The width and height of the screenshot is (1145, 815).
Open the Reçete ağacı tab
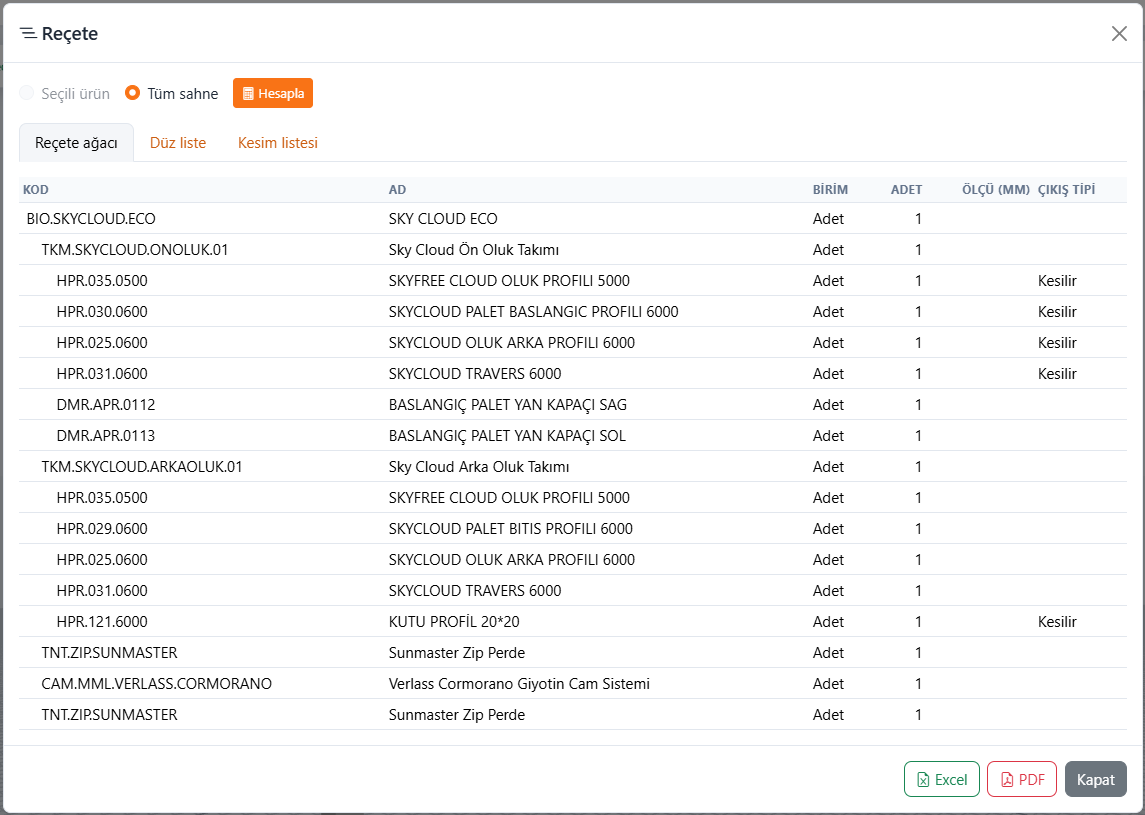coord(77,142)
